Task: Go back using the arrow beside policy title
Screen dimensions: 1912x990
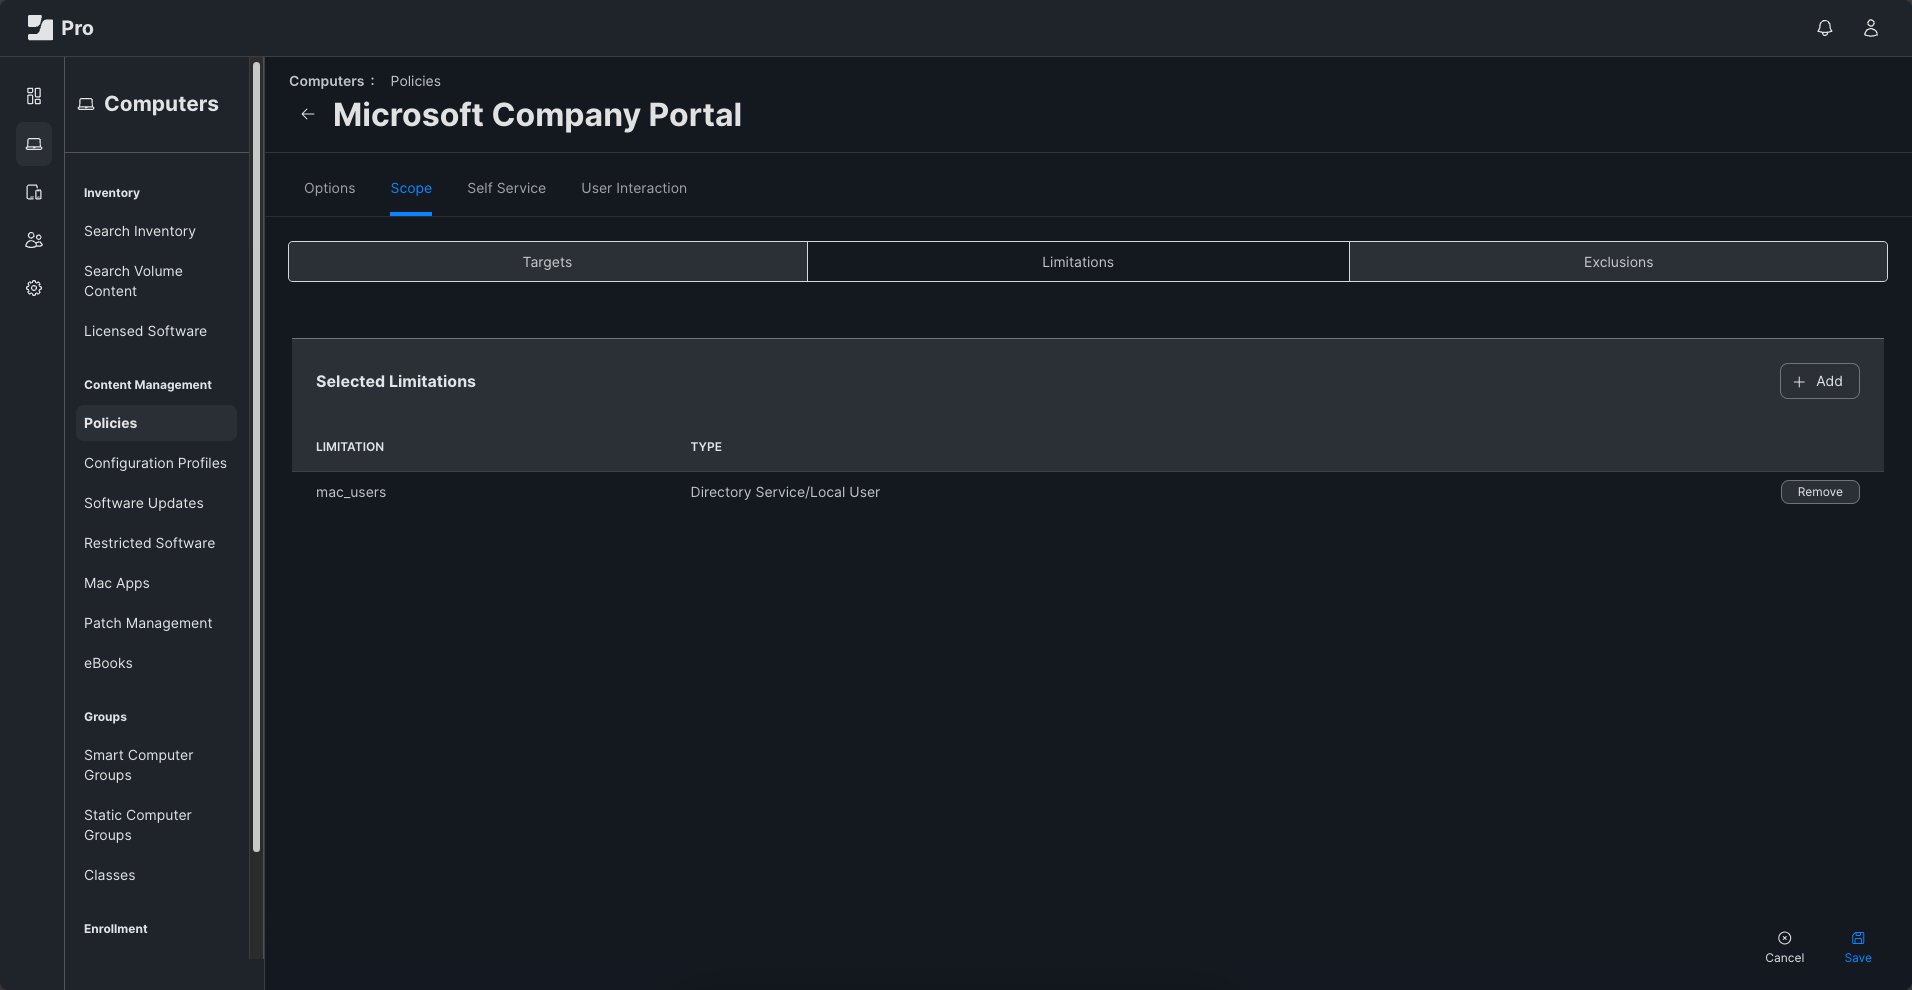Action: 308,114
